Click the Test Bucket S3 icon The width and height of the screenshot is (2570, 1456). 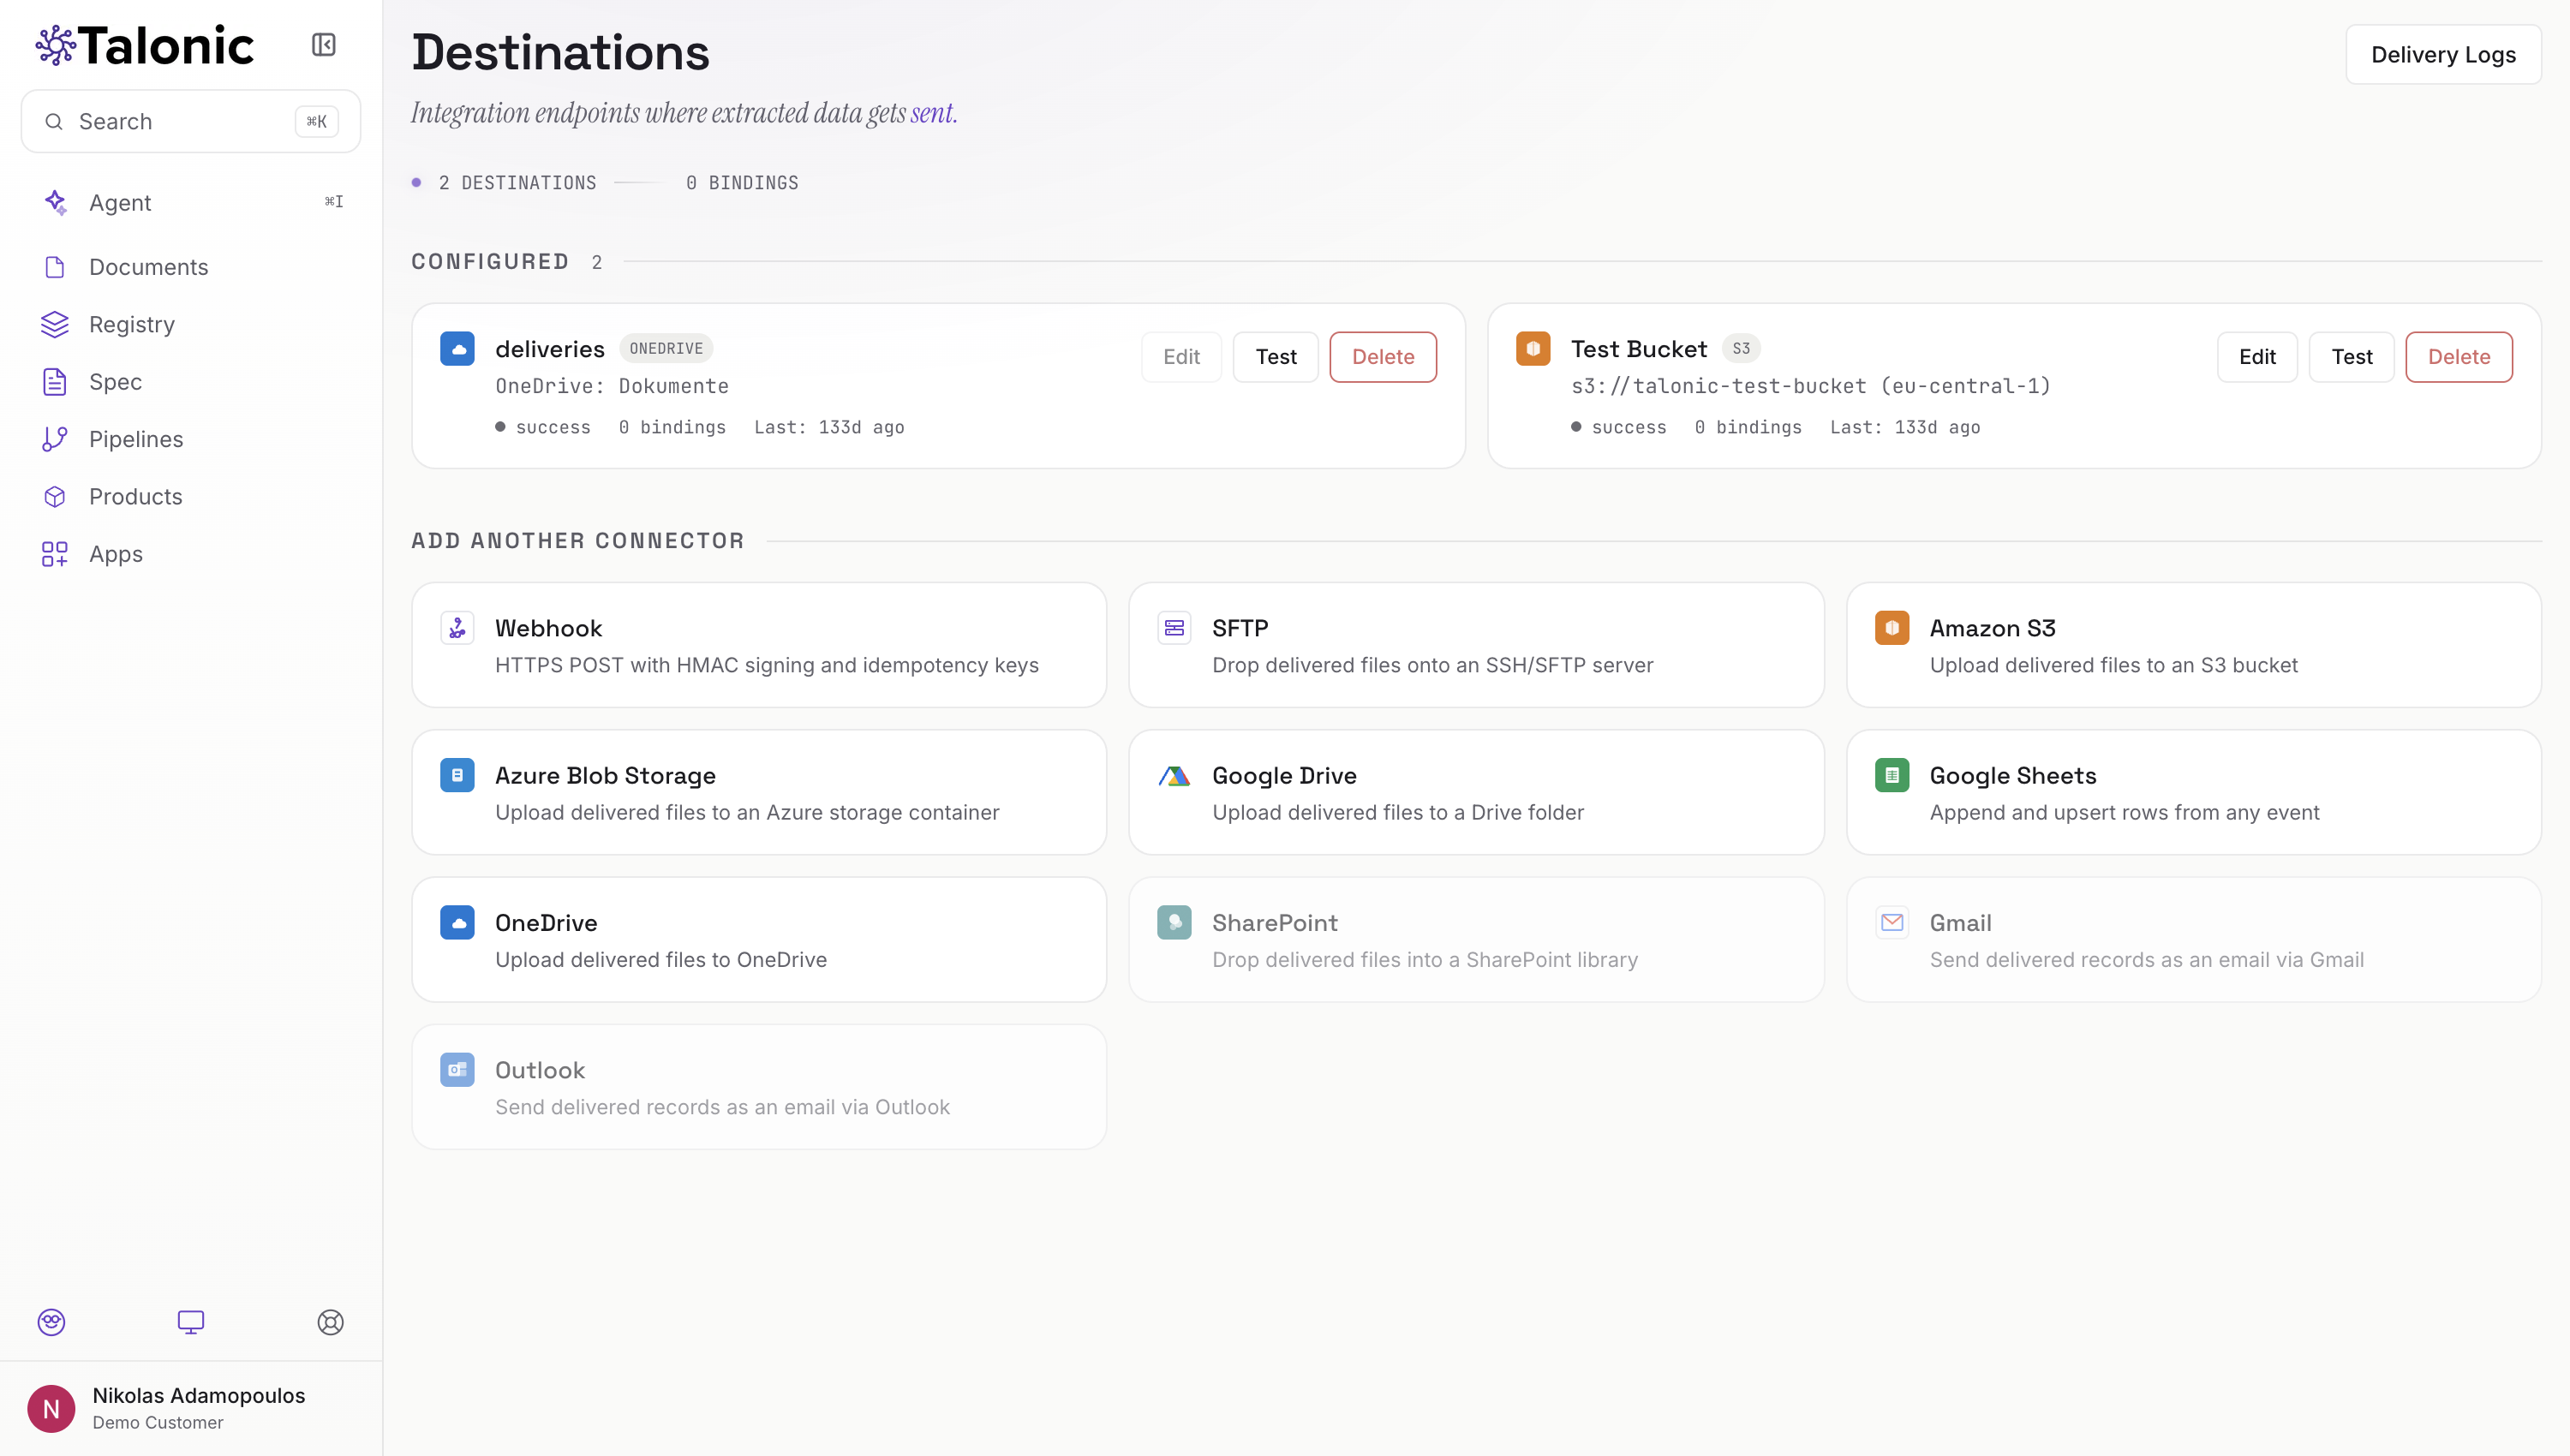(x=1532, y=349)
